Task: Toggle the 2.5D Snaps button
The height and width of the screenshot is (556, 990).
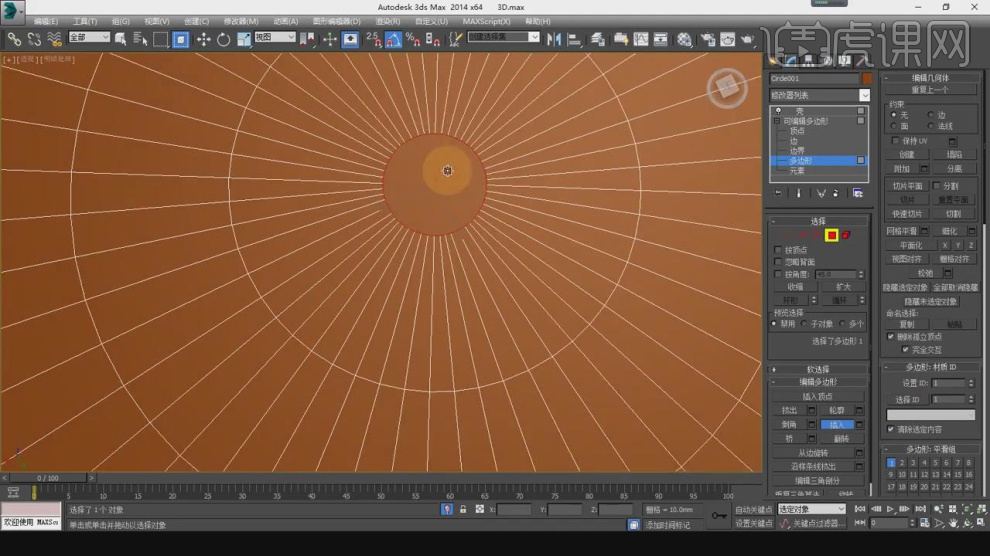Action: point(373,39)
